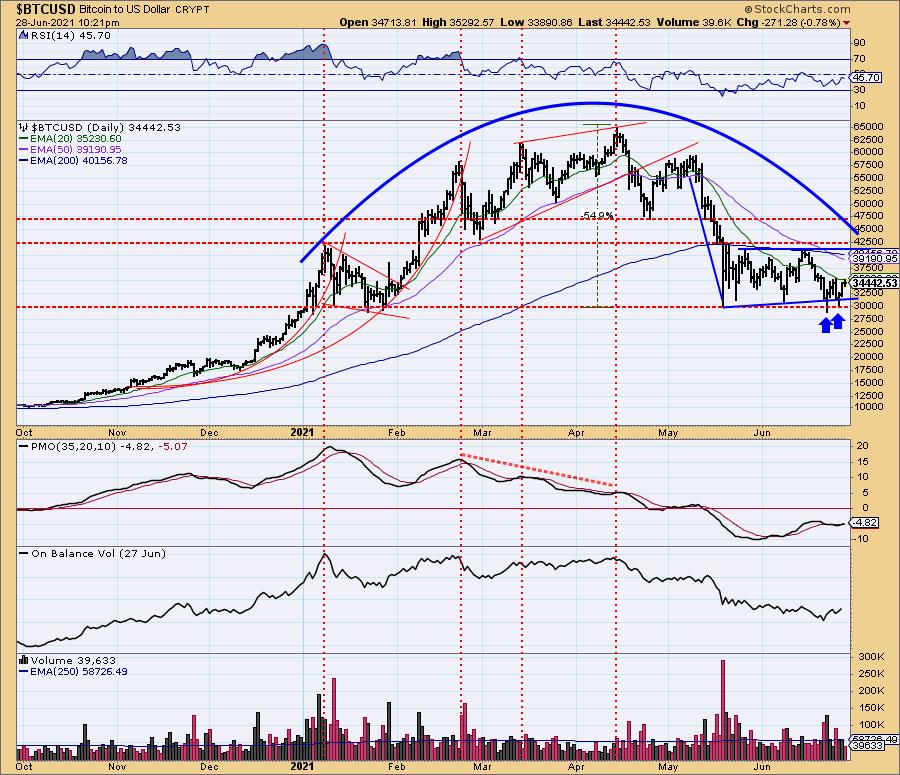
Task: Click the 45.70 RSI axis value tag
Action: click(x=867, y=77)
